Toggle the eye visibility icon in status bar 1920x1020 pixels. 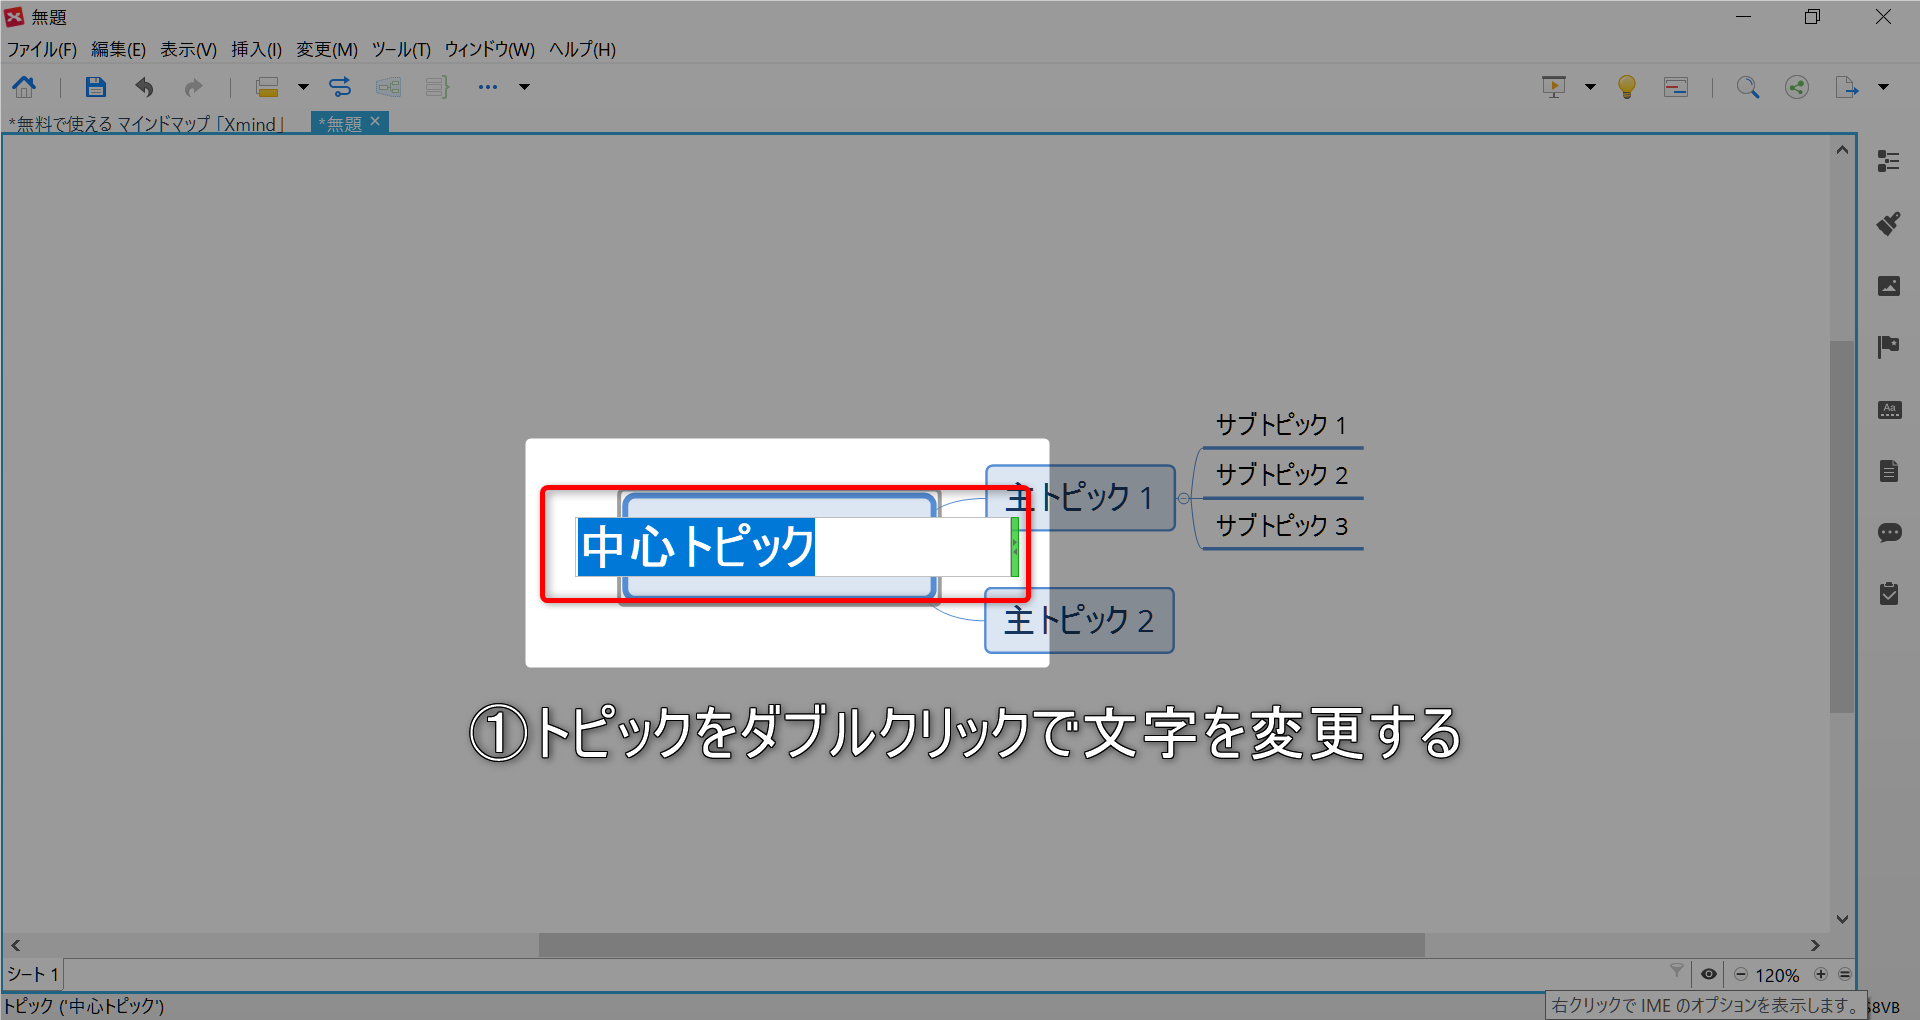point(1709,974)
